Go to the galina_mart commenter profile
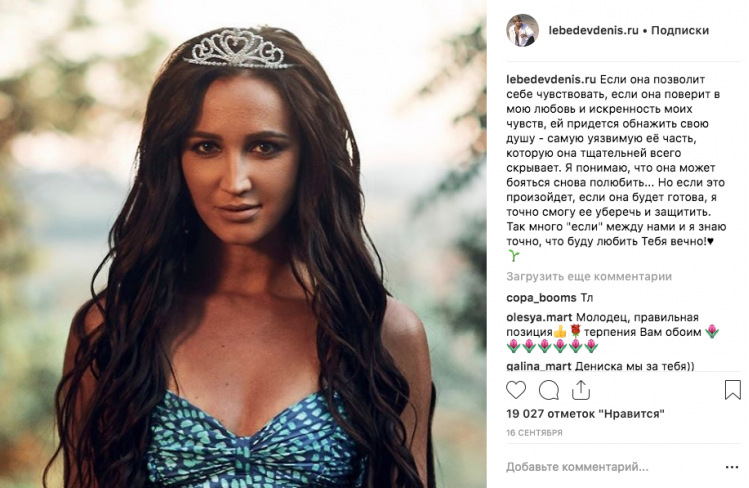Screen dimensions: 749x488 539,366
